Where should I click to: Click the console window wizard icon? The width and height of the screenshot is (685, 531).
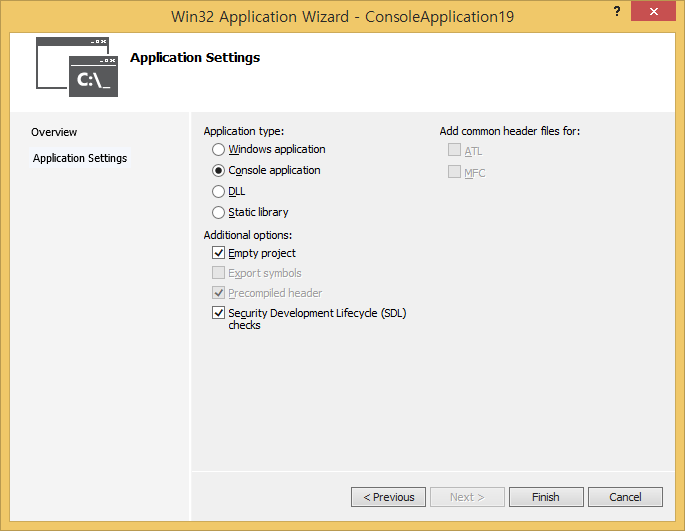[77, 67]
